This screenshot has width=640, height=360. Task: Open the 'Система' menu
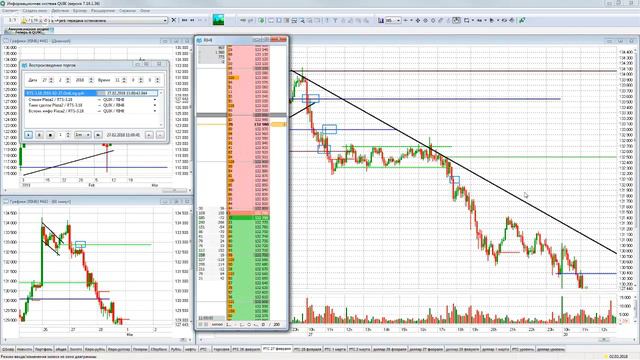(10, 11)
